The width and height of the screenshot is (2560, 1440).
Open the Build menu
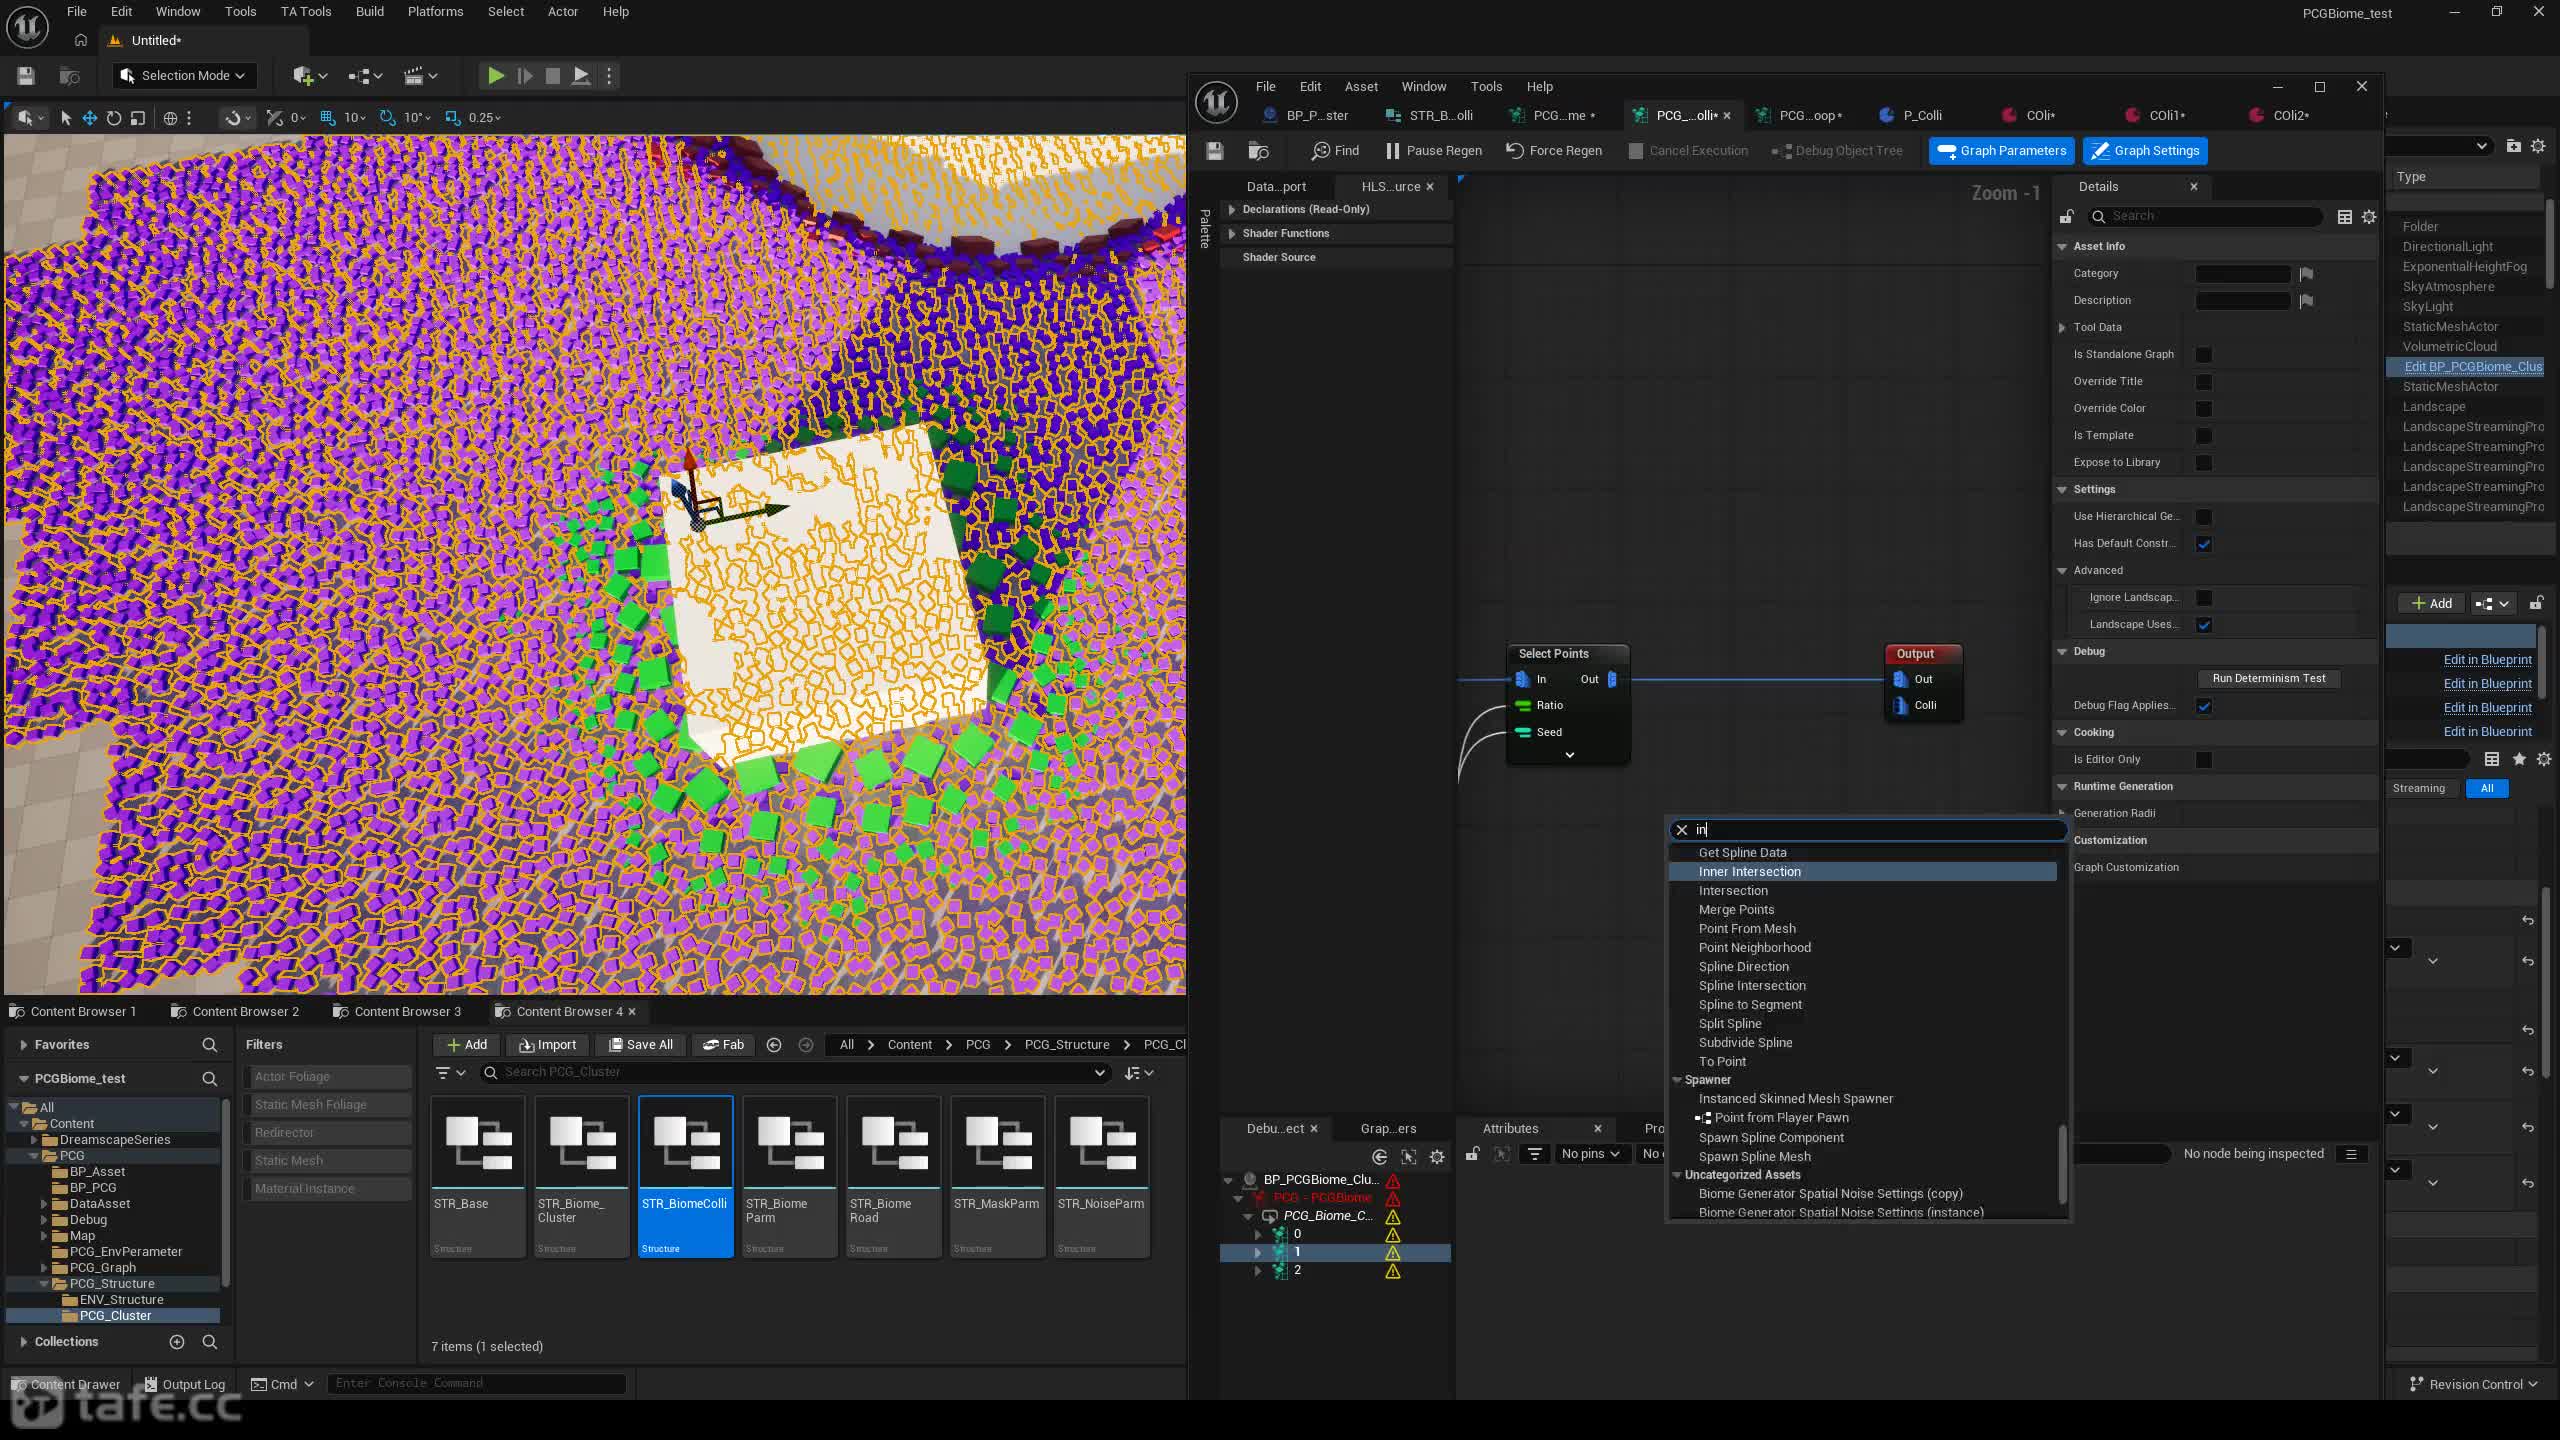point(369,12)
